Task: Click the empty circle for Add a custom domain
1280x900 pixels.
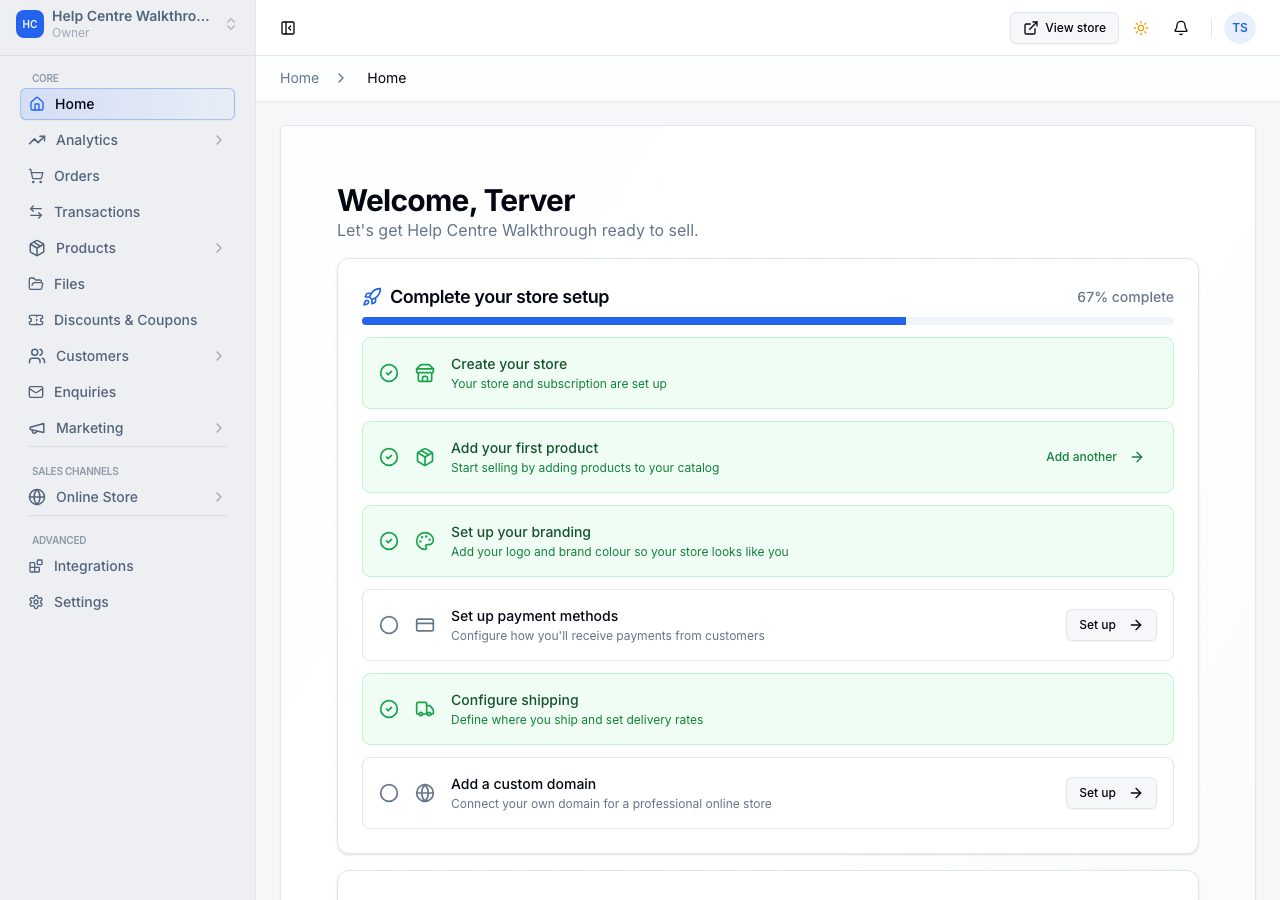Action: tap(389, 793)
